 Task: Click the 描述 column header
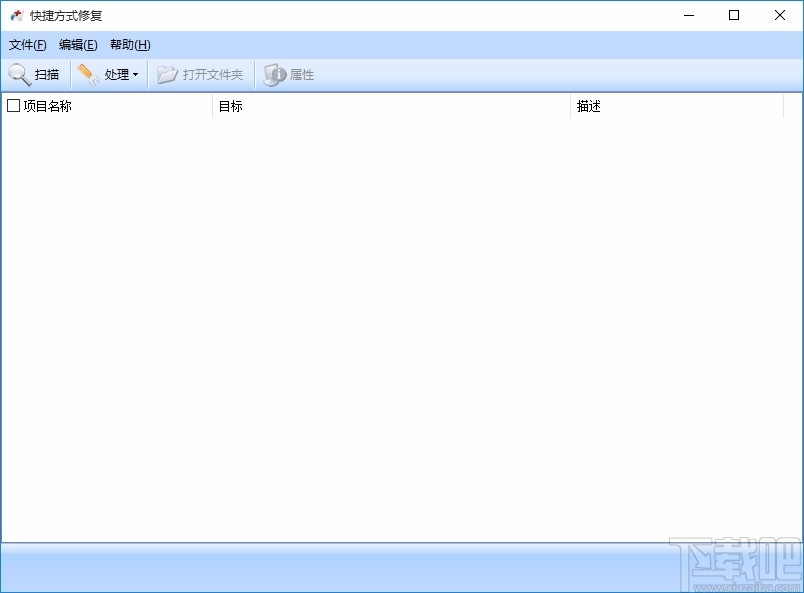pos(590,106)
